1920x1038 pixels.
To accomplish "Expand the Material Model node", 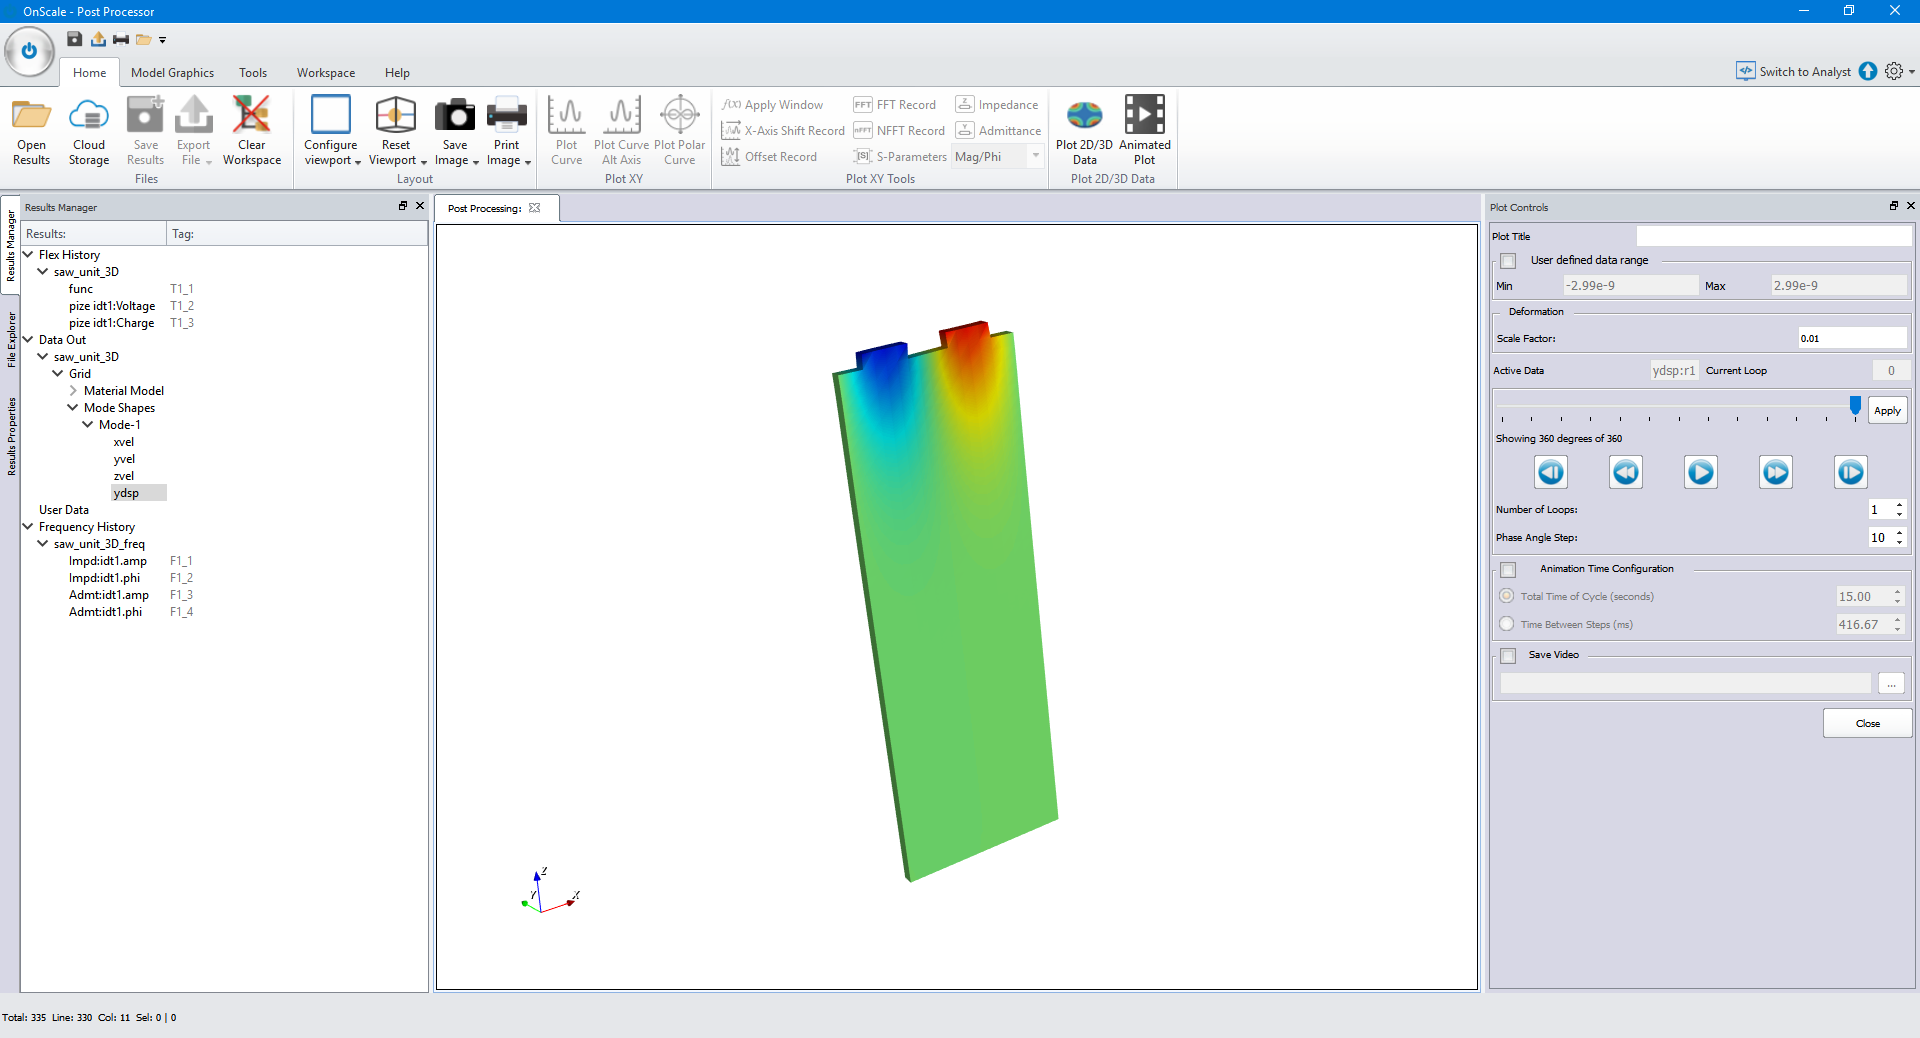I will (73, 390).
